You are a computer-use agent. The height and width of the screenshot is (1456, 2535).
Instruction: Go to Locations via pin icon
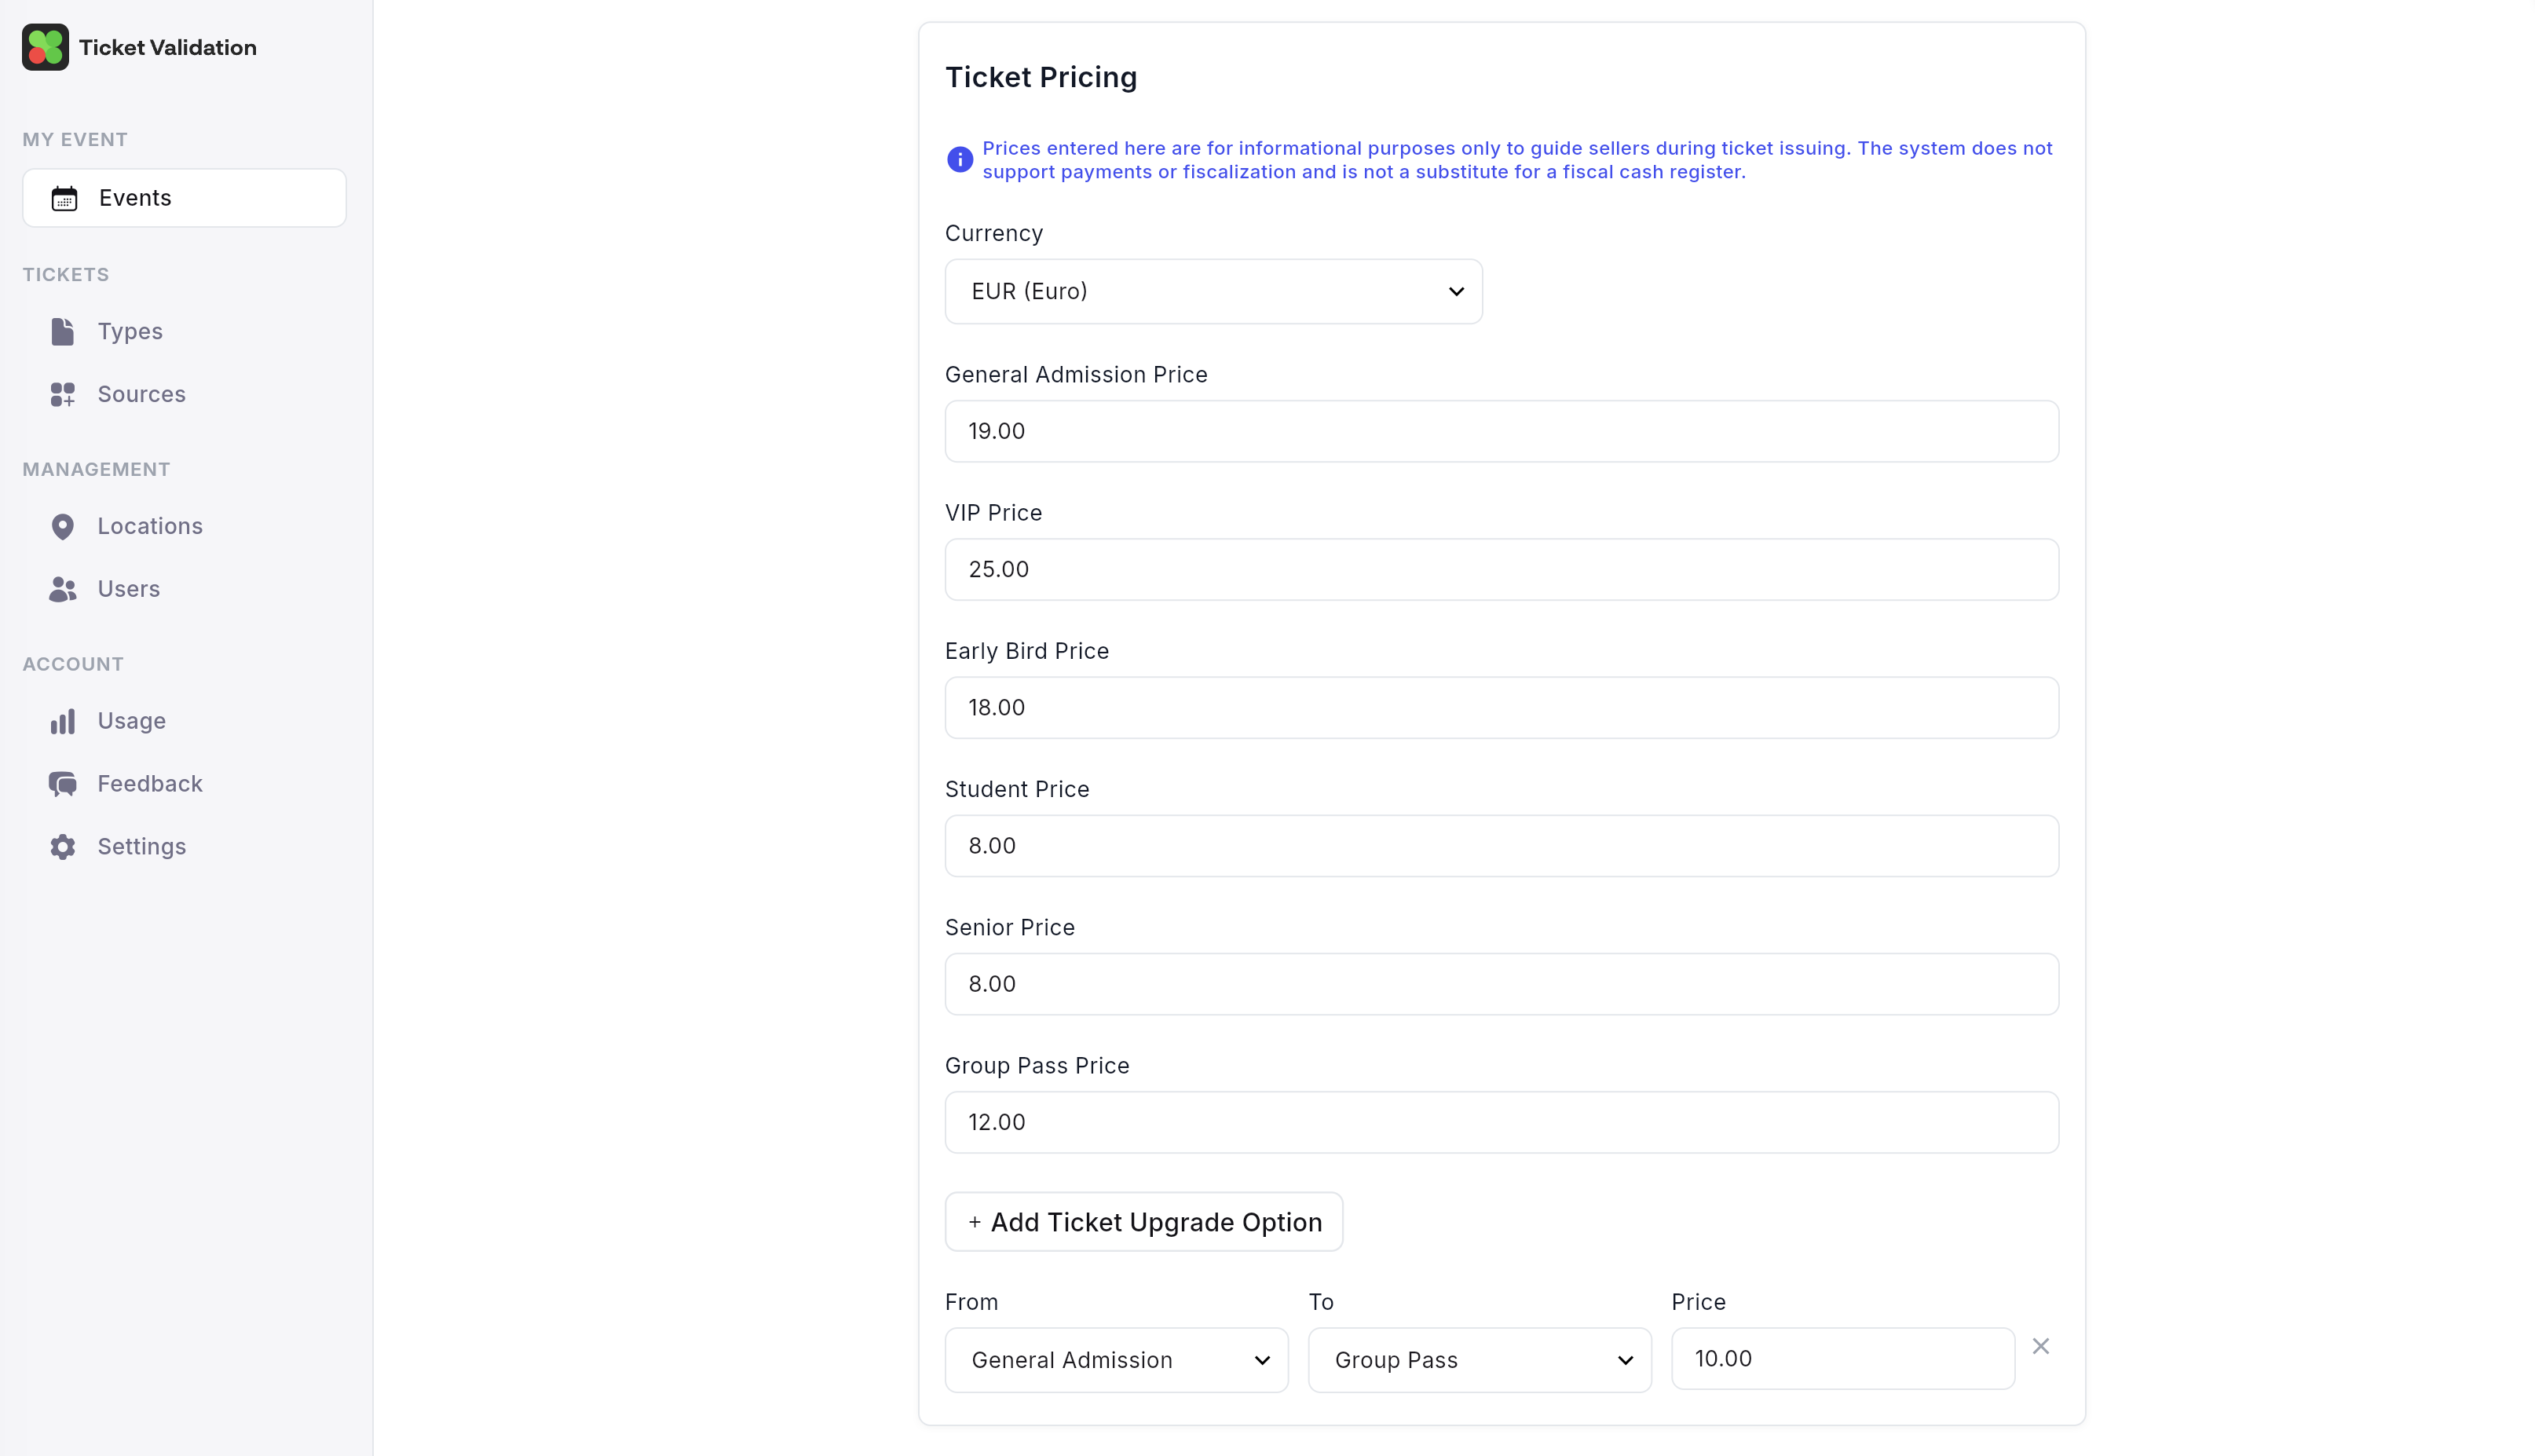pyautogui.click(x=62, y=526)
